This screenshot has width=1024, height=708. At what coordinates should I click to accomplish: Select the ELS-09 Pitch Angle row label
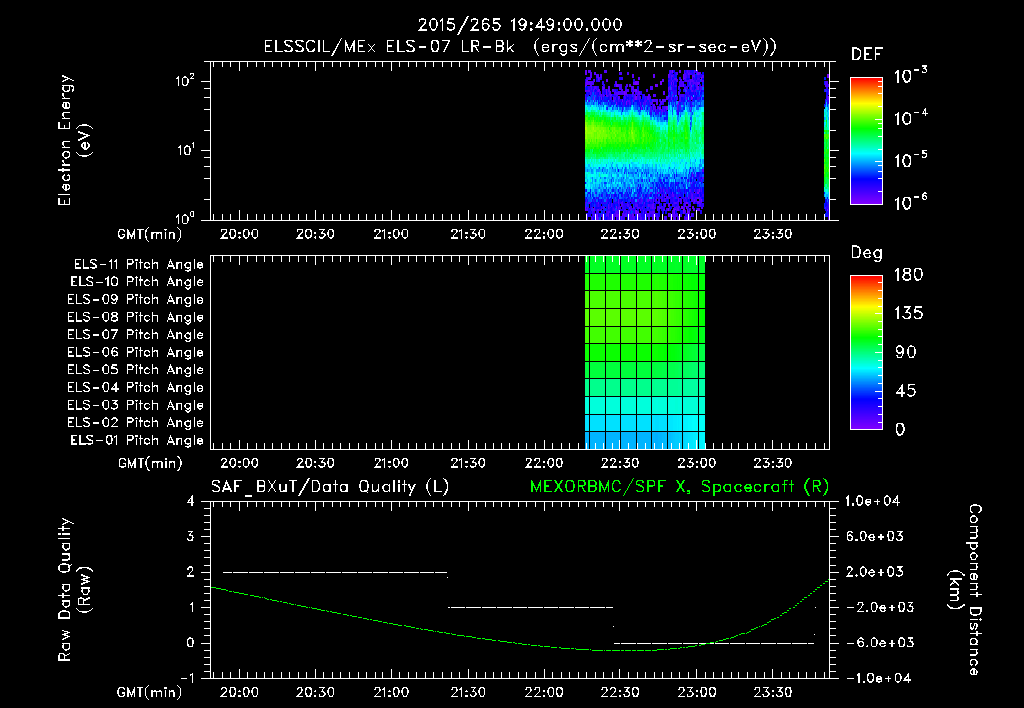pyautogui.click(x=136, y=300)
